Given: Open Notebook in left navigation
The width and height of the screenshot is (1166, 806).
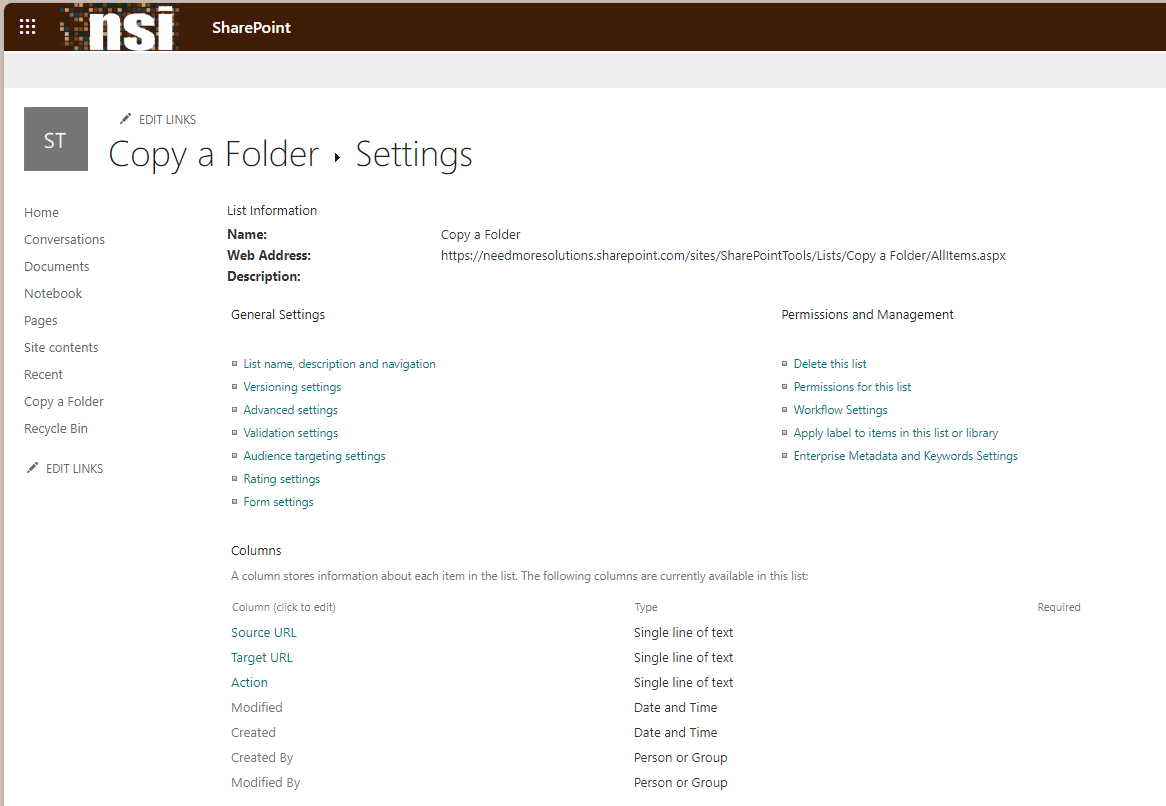Looking at the screenshot, I should [53, 294].
